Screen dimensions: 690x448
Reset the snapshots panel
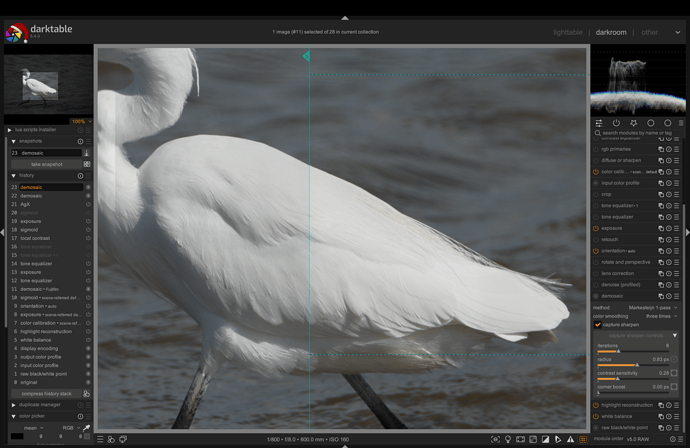point(81,141)
